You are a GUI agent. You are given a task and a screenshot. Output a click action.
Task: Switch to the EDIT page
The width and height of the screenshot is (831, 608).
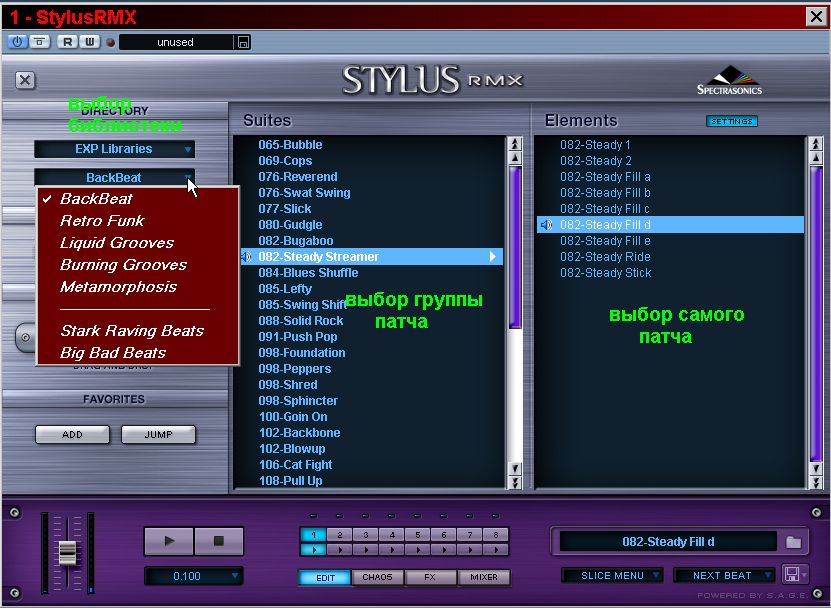pyautogui.click(x=325, y=578)
